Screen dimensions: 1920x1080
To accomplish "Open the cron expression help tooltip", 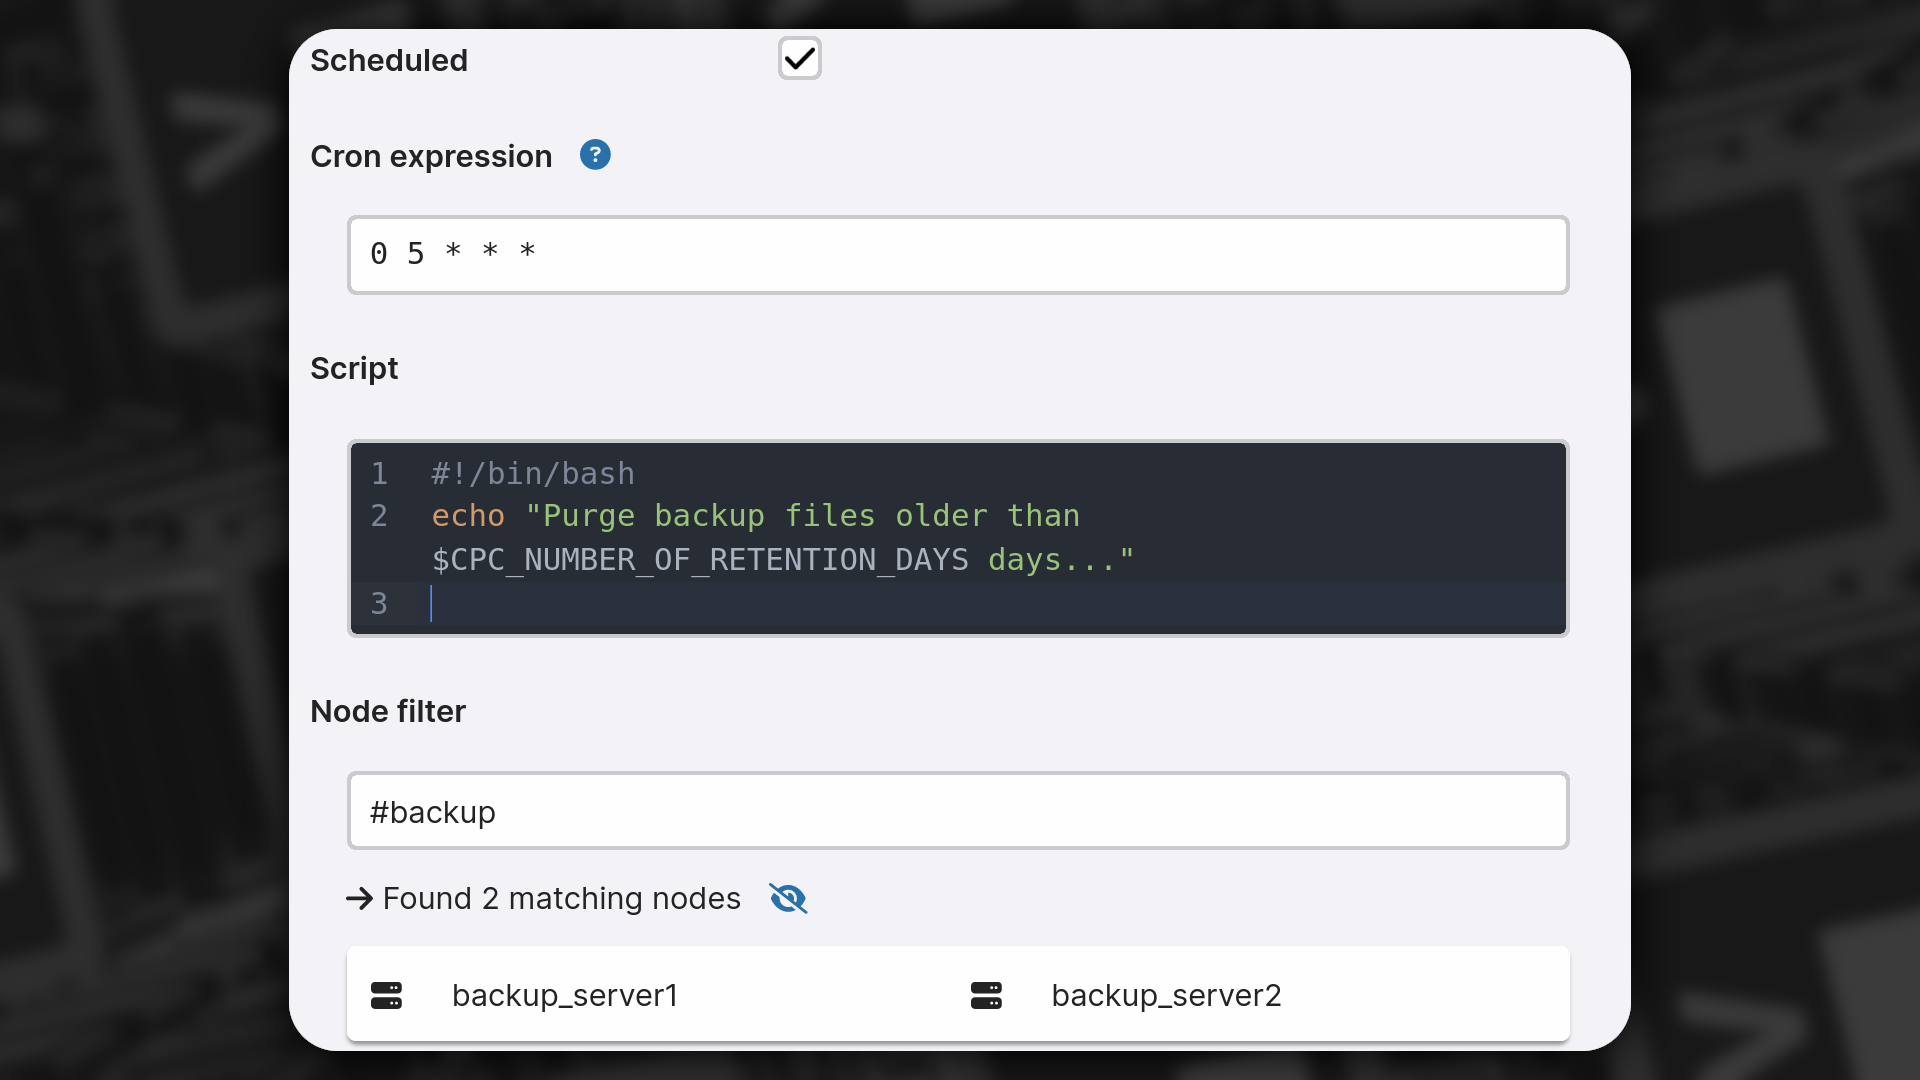I will click(595, 155).
